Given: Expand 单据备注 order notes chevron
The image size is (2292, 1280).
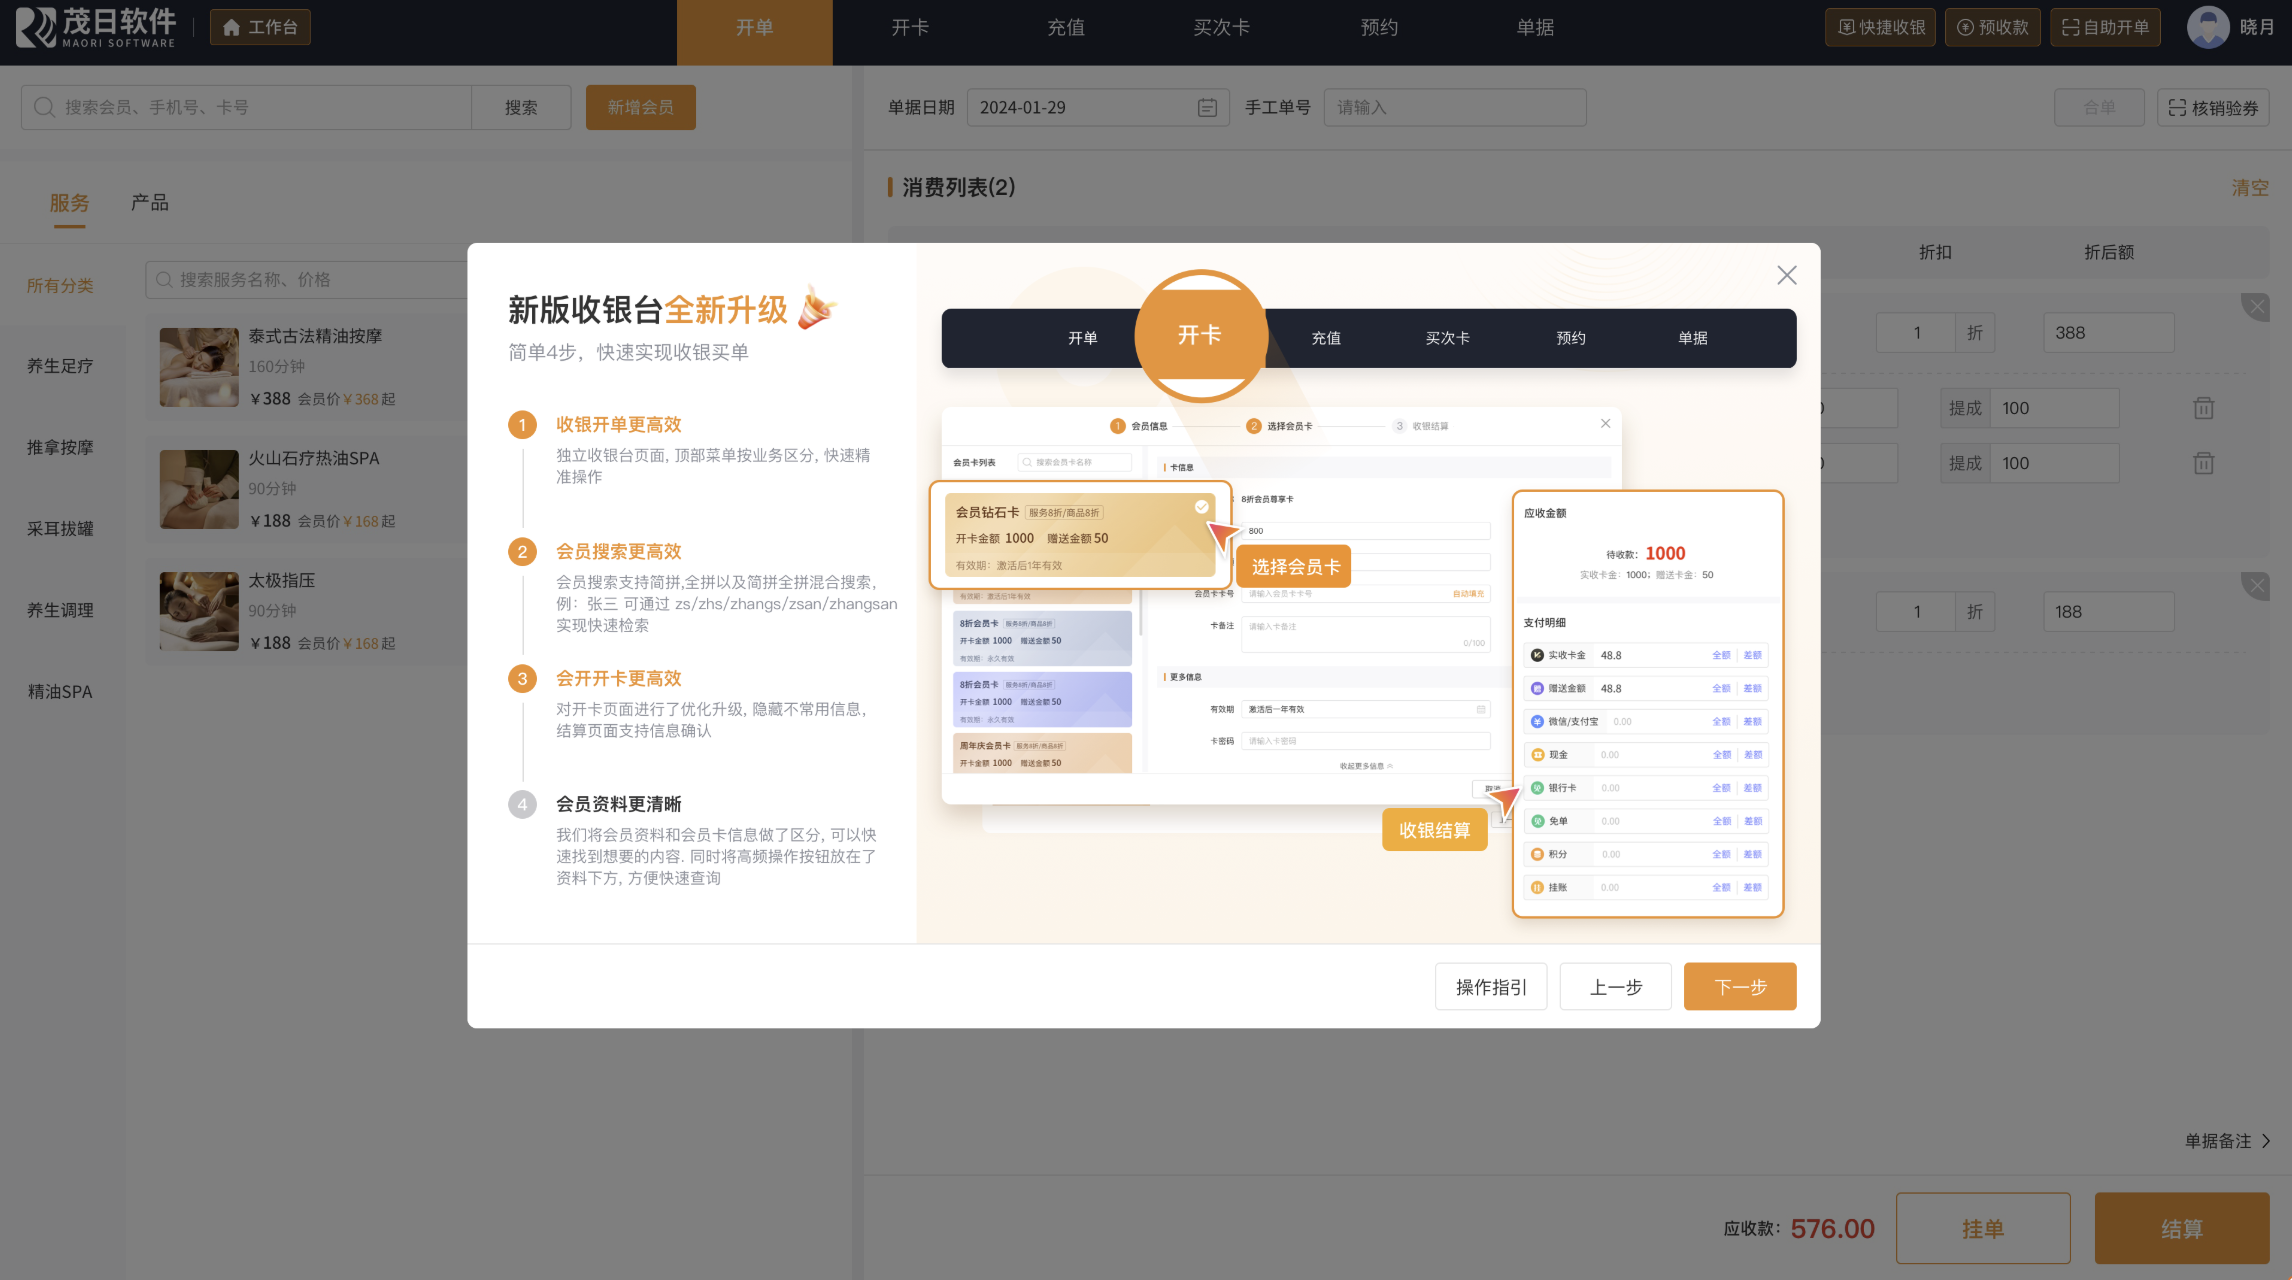Looking at the screenshot, I should [2266, 1141].
